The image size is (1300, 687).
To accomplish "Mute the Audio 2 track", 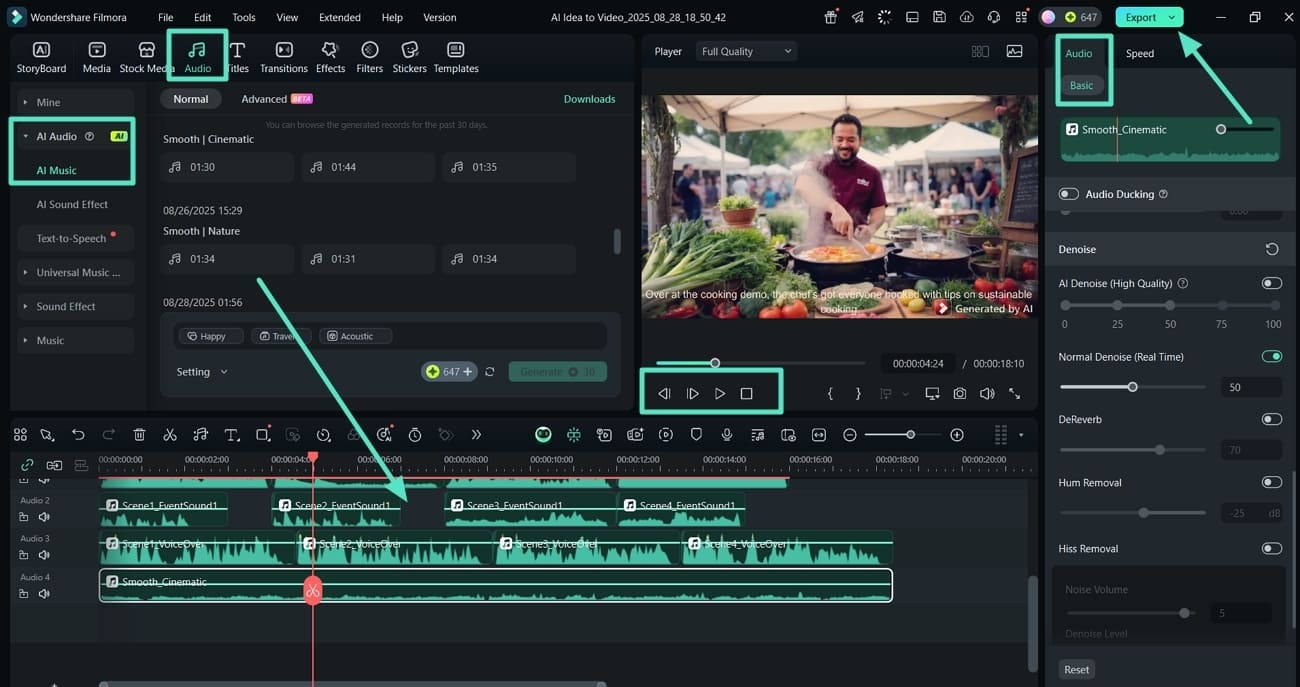I will click(x=44, y=517).
